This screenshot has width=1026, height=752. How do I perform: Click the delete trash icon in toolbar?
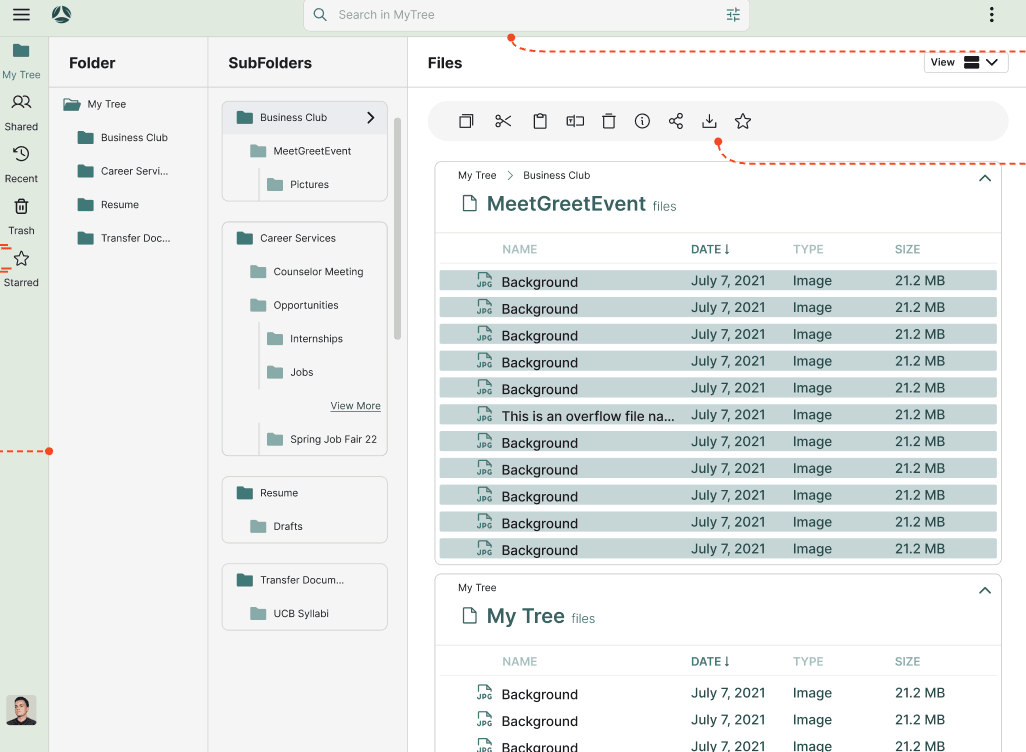[x=609, y=121]
